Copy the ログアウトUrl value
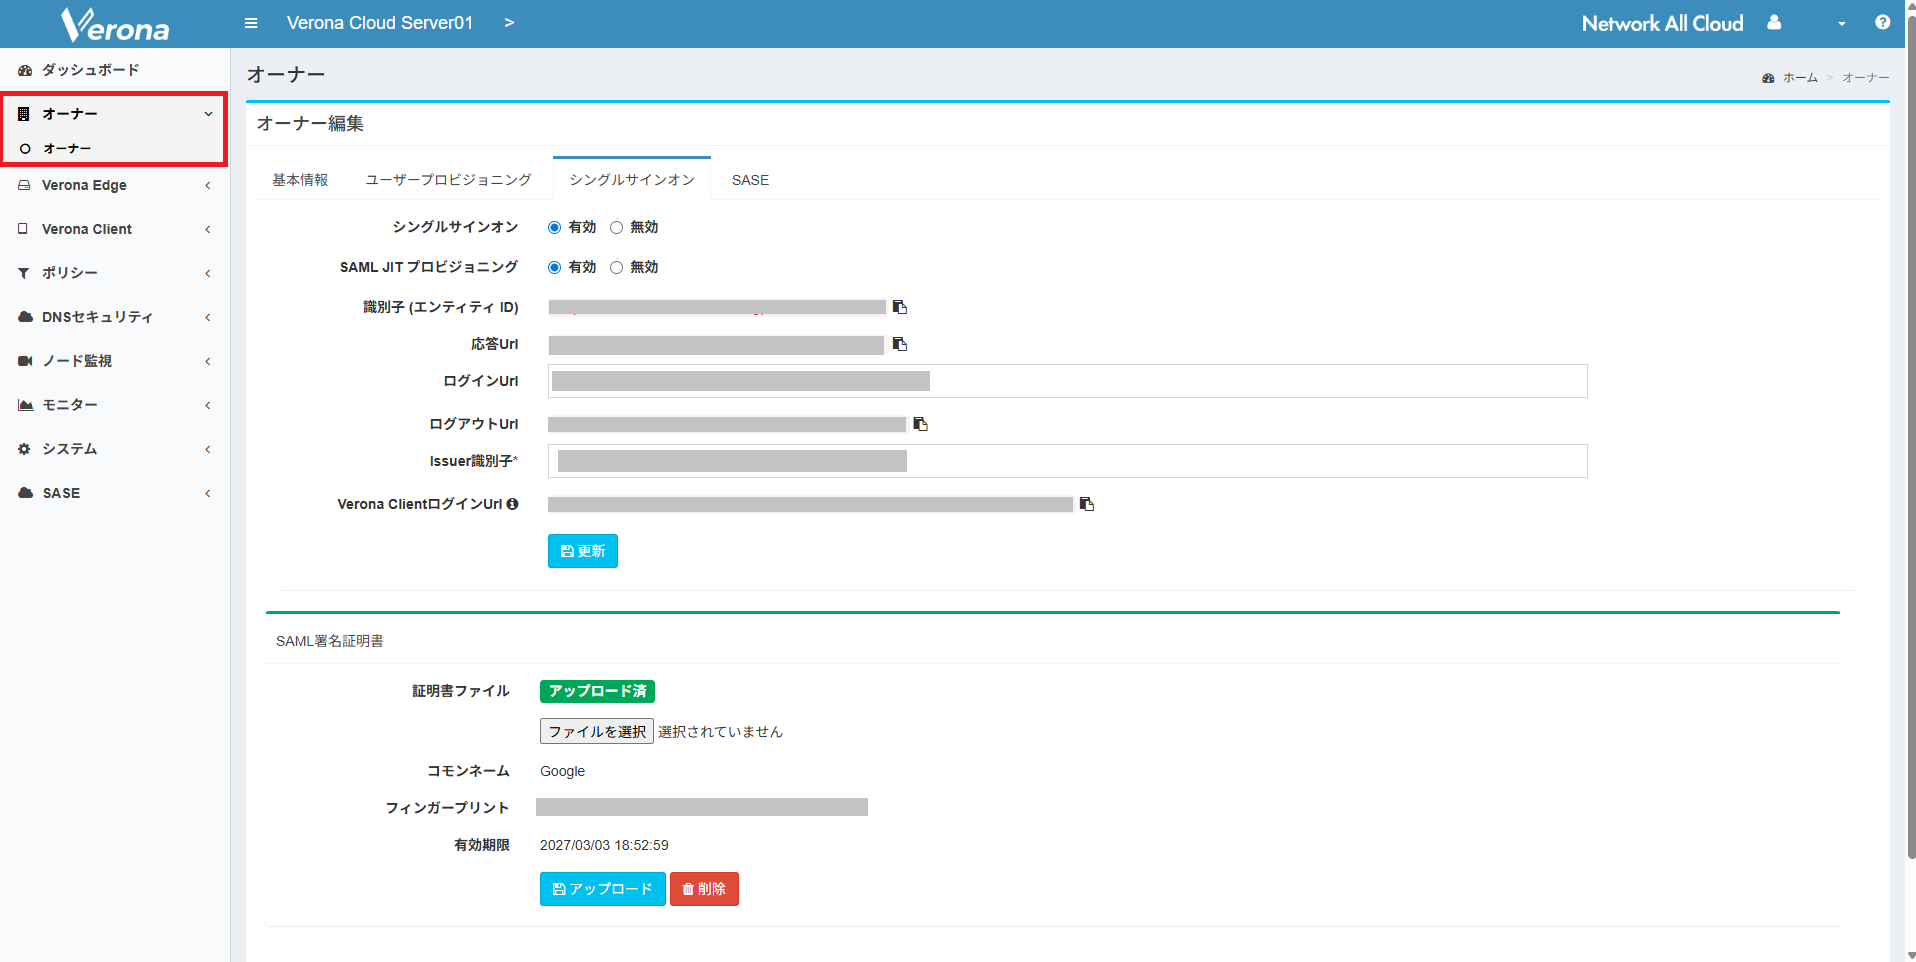1916x962 pixels. [x=921, y=424]
